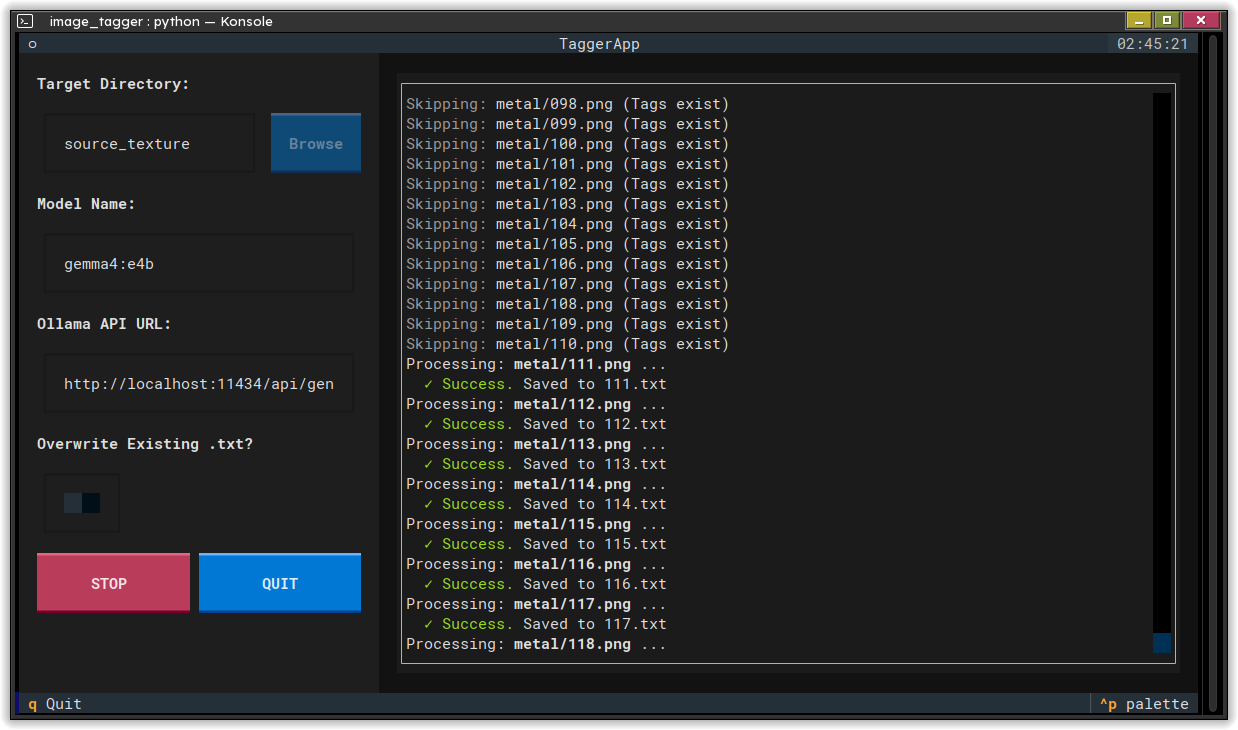This screenshot has height=730, width=1238.
Task: Click 'Success. Saved to 114.txt' line
Action: click(x=545, y=504)
